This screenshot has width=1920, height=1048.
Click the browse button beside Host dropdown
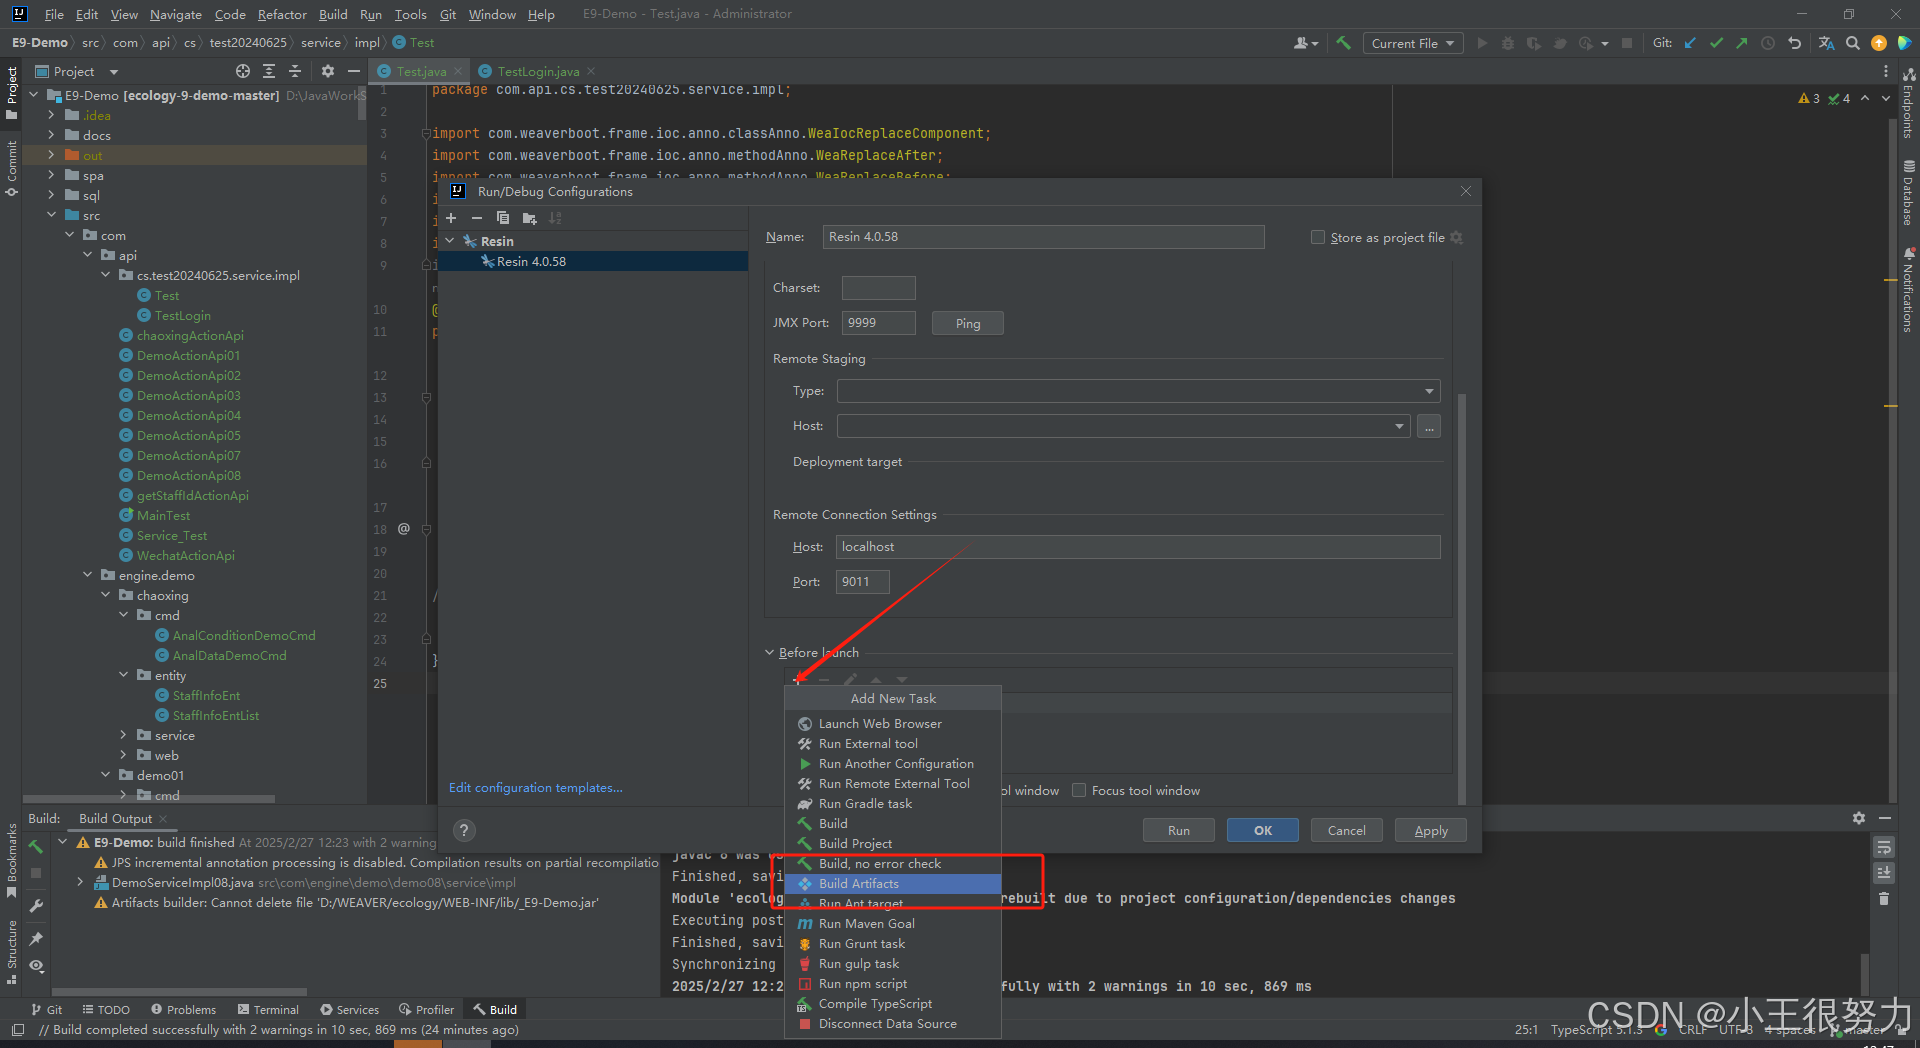(x=1429, y=426)
